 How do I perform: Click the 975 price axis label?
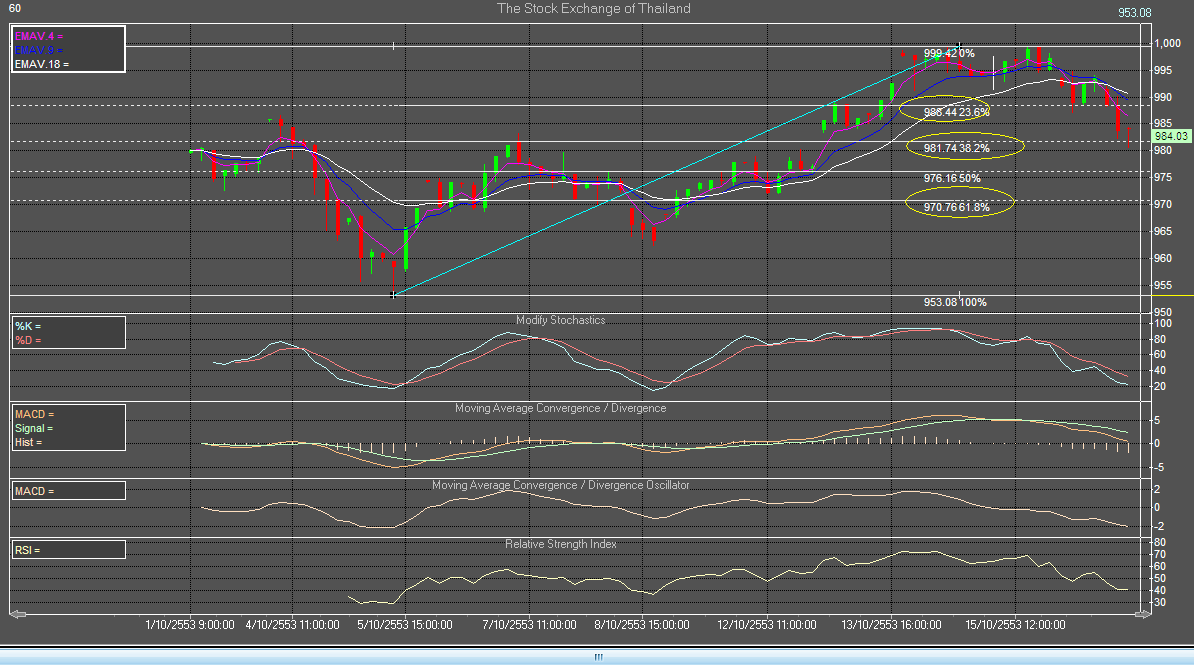(1162, 177)
